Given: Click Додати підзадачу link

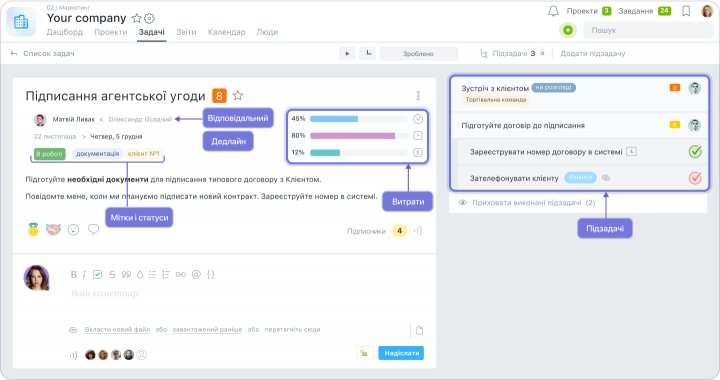Looking at the screenshot, I should point(593,54).
